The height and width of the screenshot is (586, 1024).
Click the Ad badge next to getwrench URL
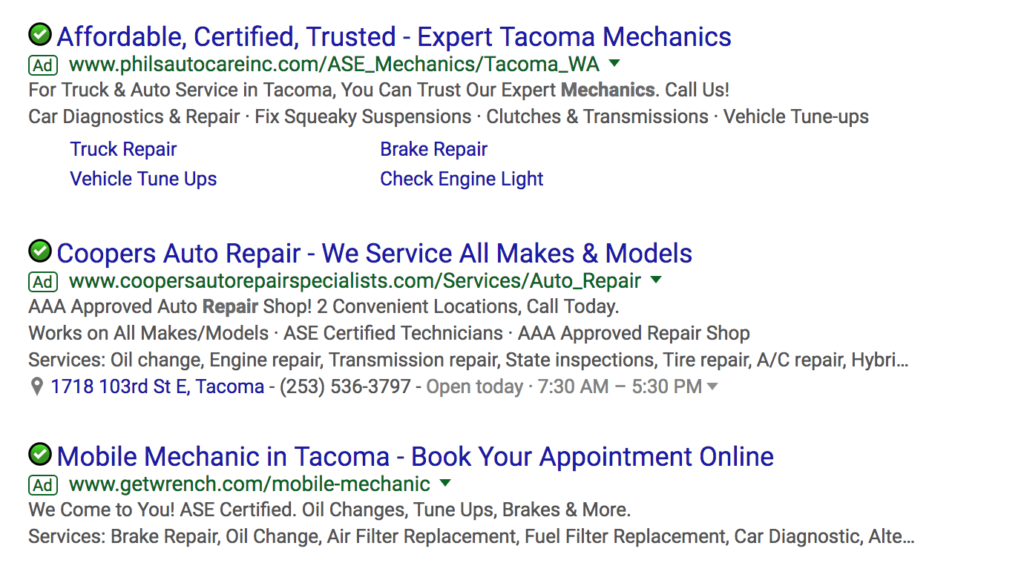click(43, 485)
